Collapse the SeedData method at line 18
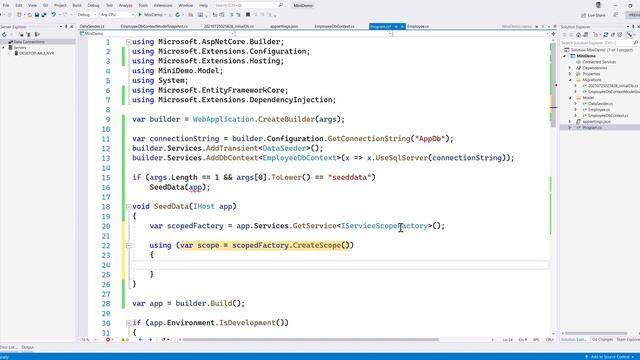This screenshot has height=360, width=640. click(x=129, y=207)
